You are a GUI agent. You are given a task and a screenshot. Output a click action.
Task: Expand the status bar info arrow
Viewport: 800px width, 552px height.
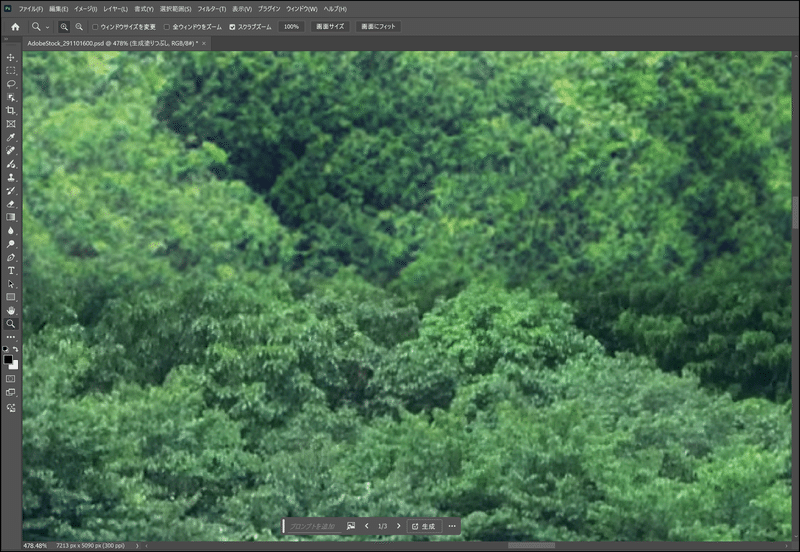pos(137,545)
